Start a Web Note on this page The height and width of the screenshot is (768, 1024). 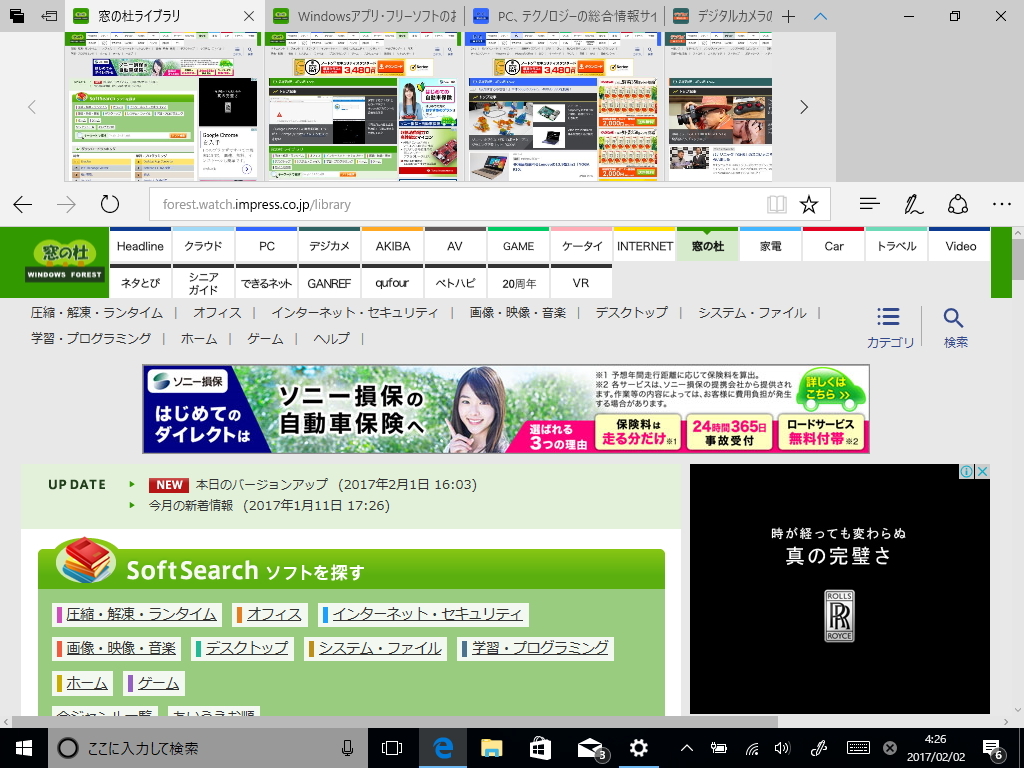912,204
